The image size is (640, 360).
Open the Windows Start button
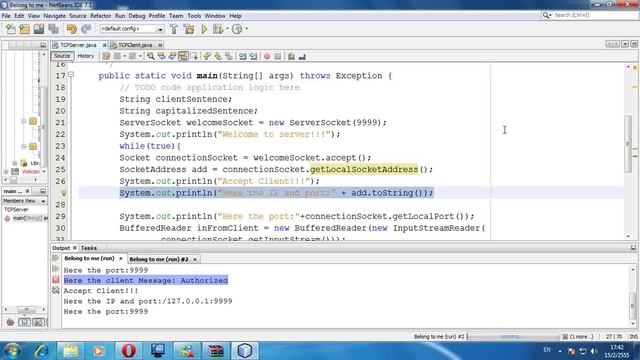pos(13,351)
